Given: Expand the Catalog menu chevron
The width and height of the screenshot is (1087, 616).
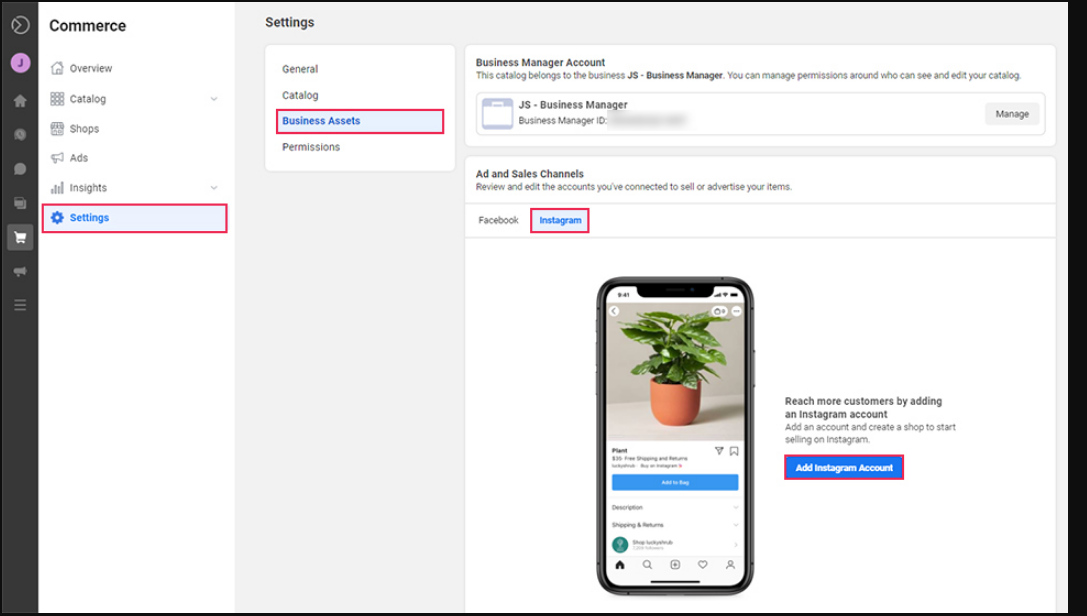Looking at the screenshot, I should 214,99.
